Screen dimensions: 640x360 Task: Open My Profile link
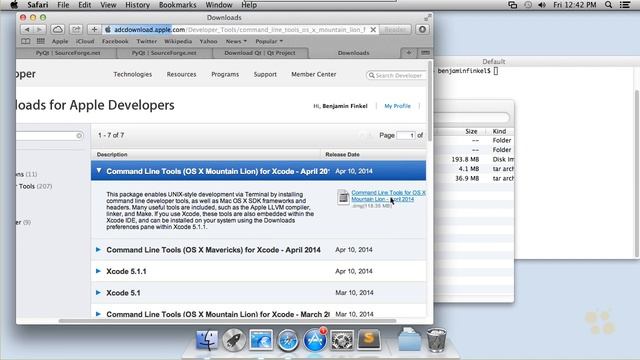coord(397,106)
